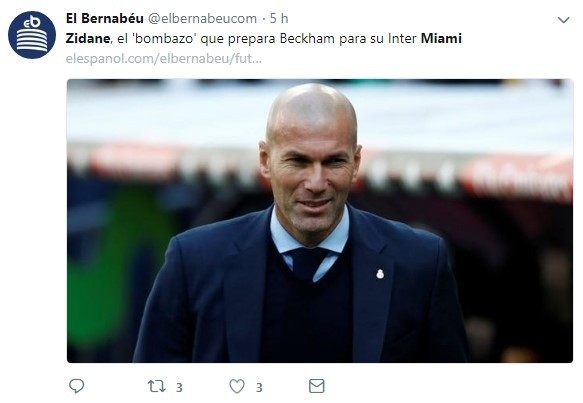The height and width of the screenshot is (403, 583).
Task: Like the tweet with the heart icon
Action: pos(237,386)
